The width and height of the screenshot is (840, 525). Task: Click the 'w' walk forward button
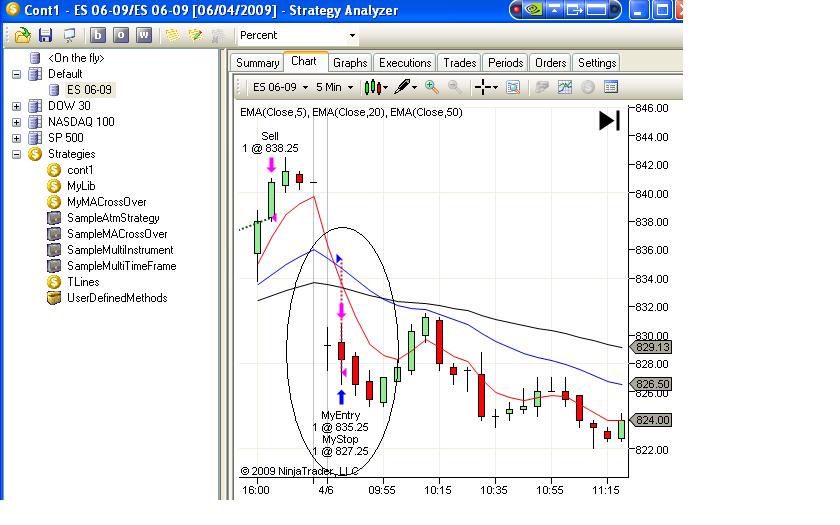click(x=144, y=35)
